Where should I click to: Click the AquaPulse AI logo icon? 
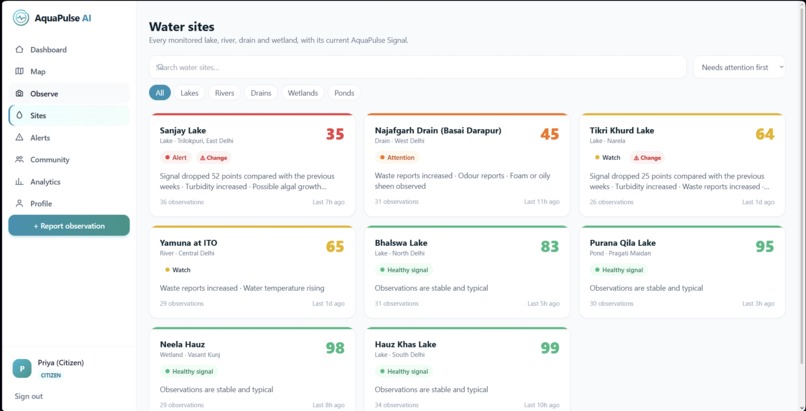[21, 18]
